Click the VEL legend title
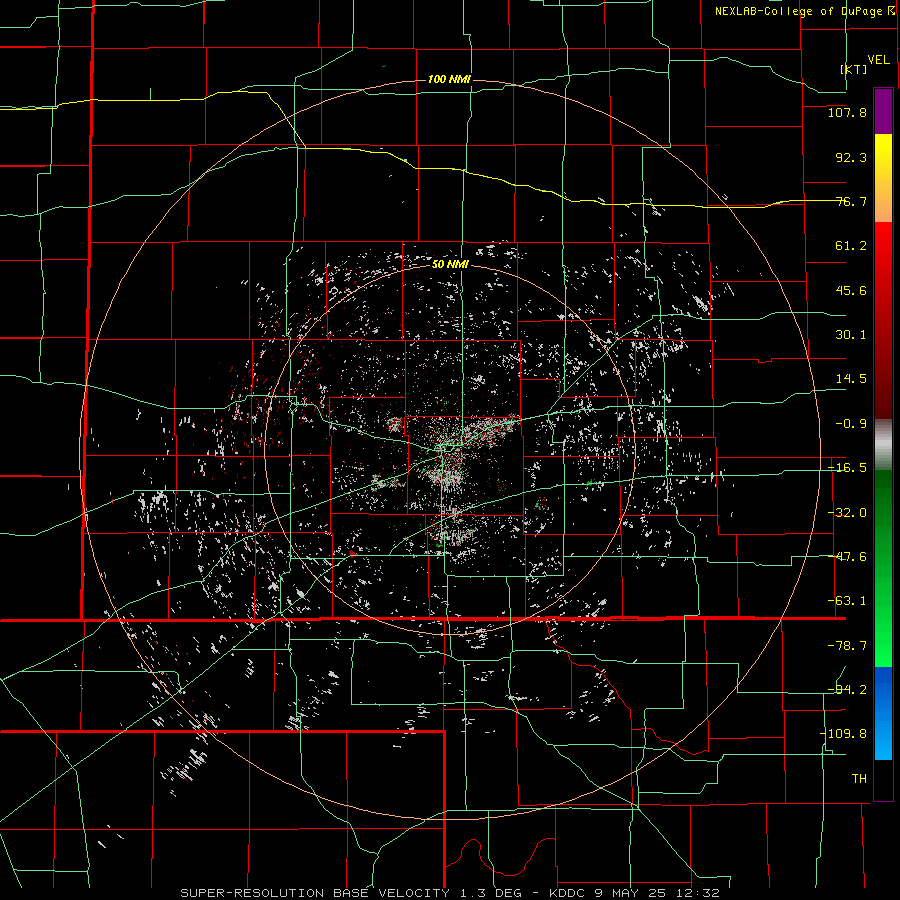Screen dimensions: 900x900 tap(879, 60)
